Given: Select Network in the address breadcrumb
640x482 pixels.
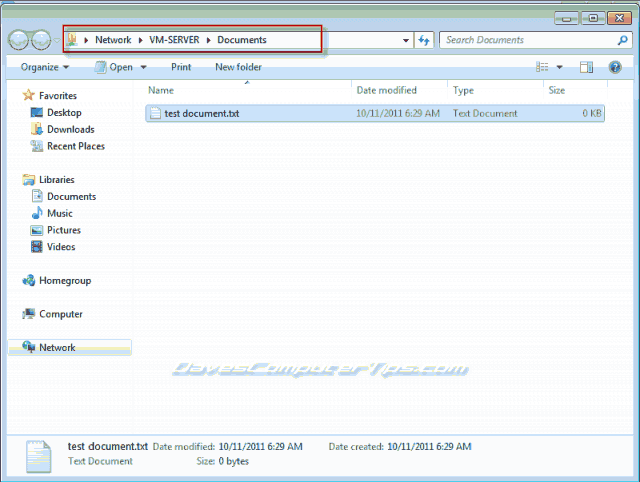Looking at the screenshot, I should [113, 40].
